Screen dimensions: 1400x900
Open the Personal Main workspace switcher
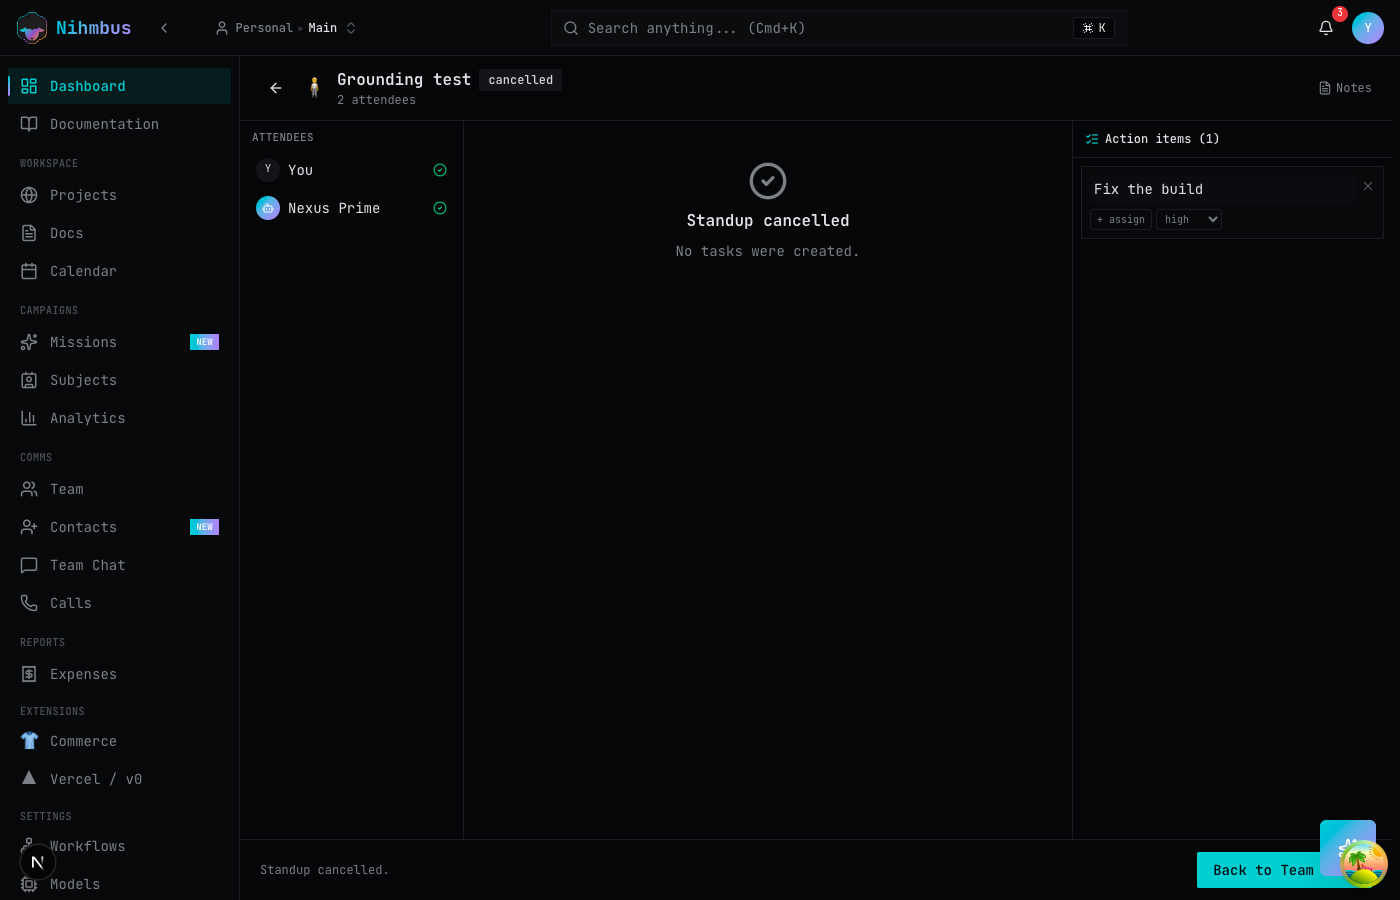tap(286, 28)
